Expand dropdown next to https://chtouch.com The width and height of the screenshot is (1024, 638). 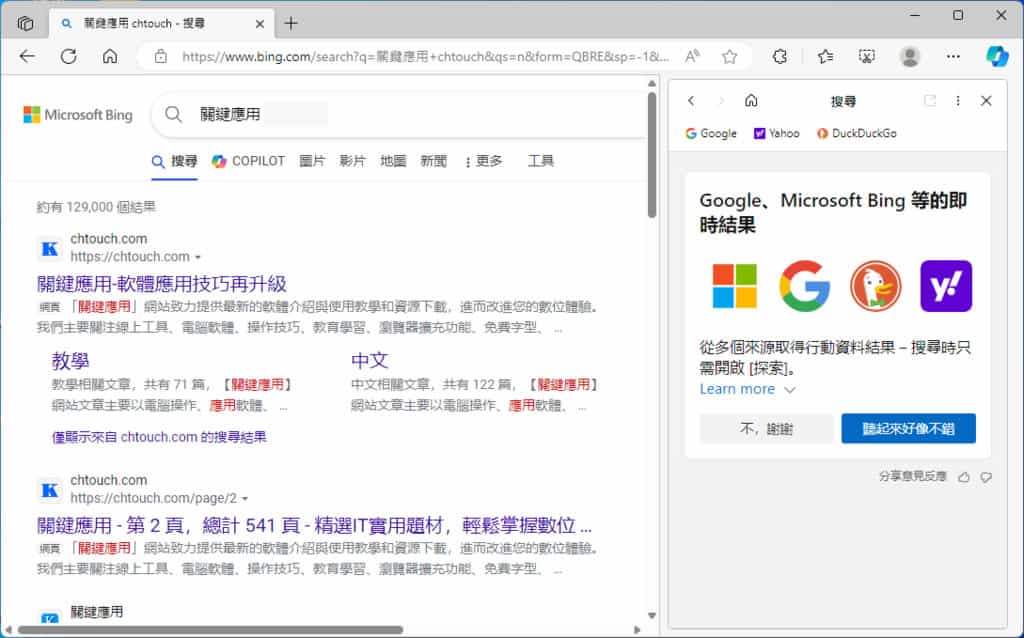pyautogui.click(x=198, y=257)
